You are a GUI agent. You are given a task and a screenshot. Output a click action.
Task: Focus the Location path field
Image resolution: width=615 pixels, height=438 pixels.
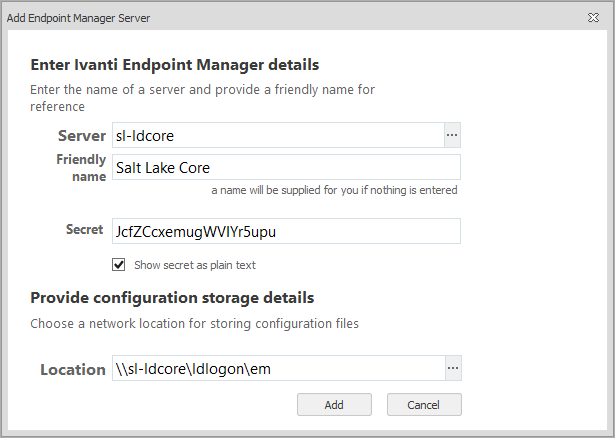[276, 369]
